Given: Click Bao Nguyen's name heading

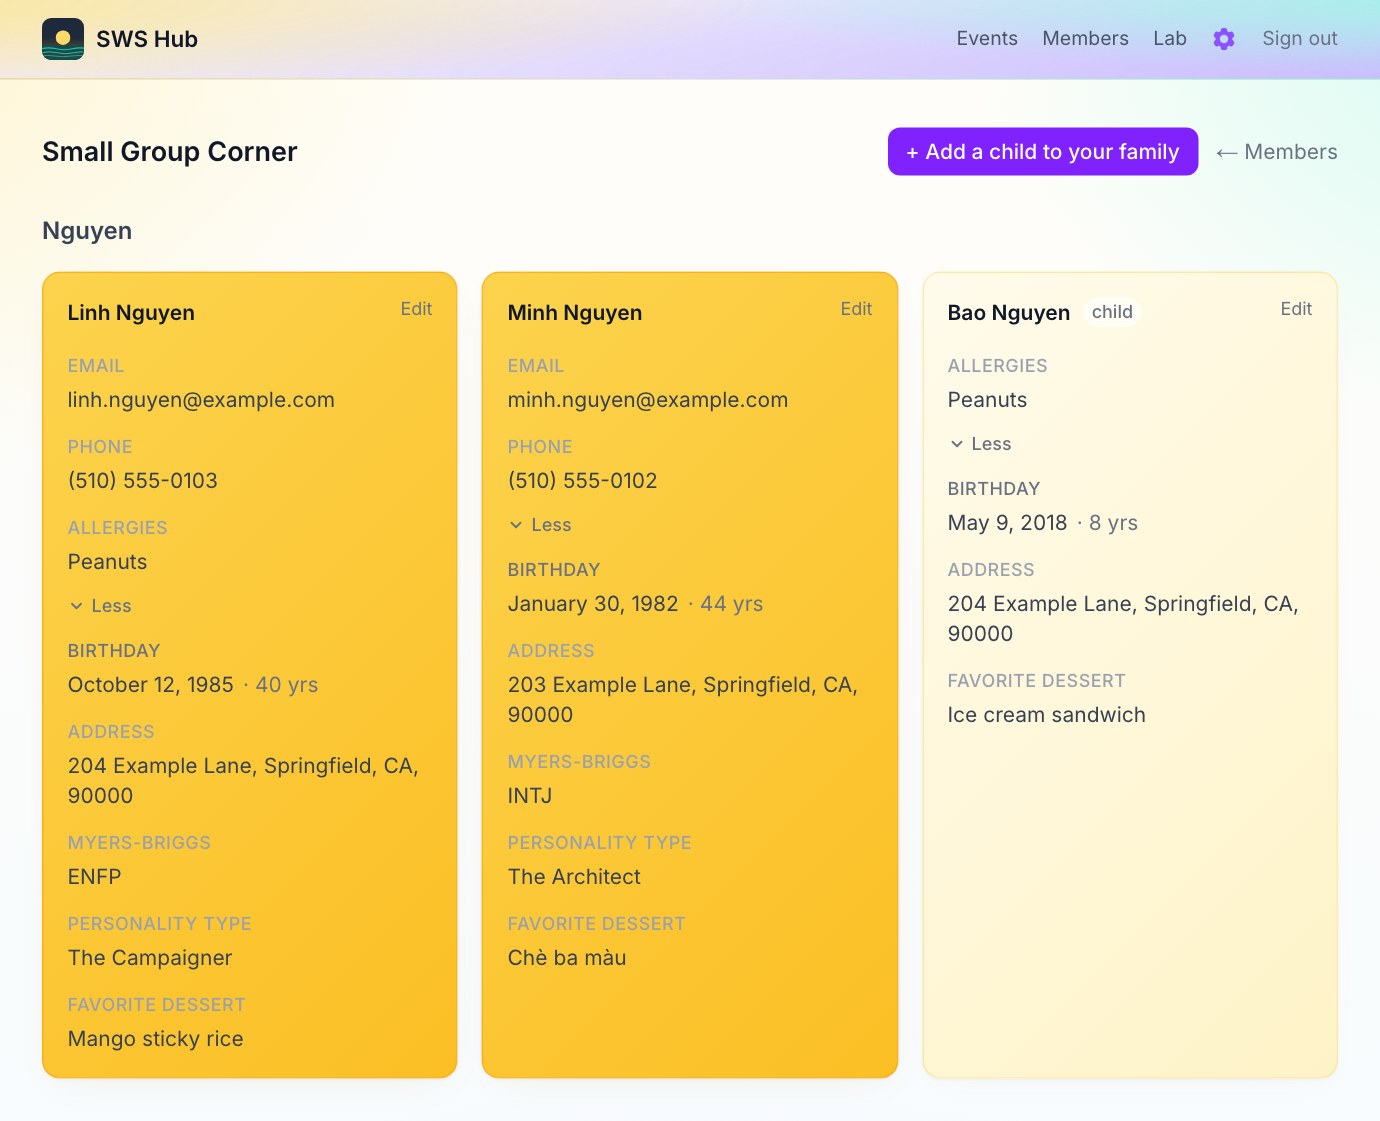Looking at the screenshot, I should 1009,313.
